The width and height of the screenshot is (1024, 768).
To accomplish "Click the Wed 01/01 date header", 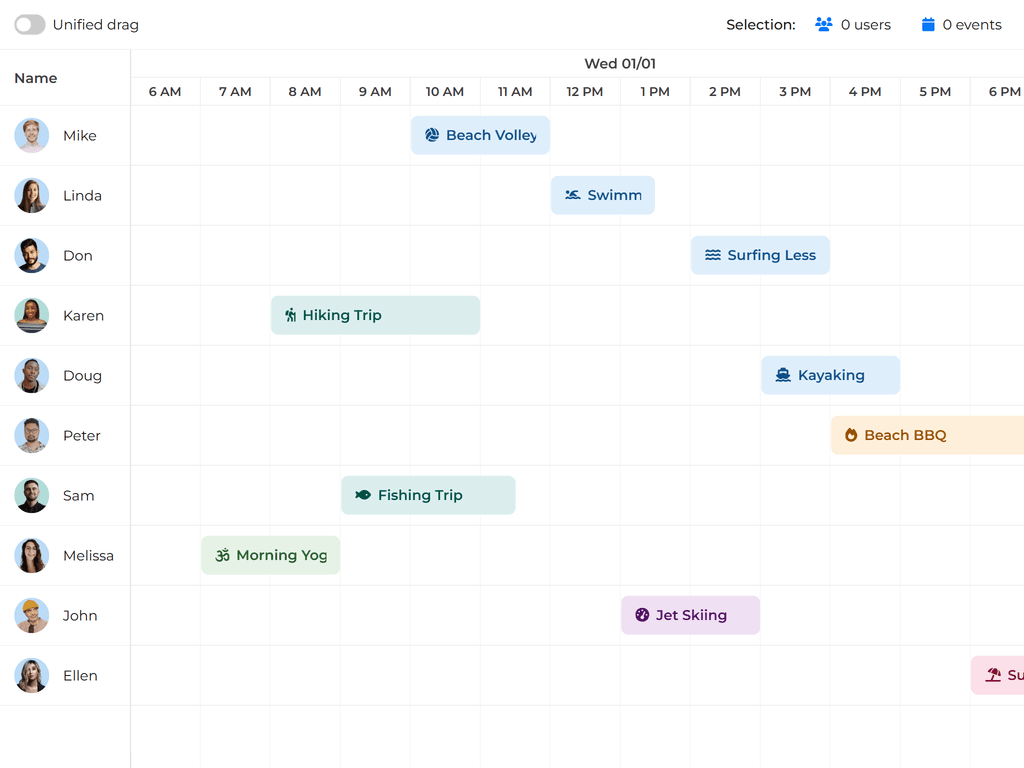I will 619,63.
